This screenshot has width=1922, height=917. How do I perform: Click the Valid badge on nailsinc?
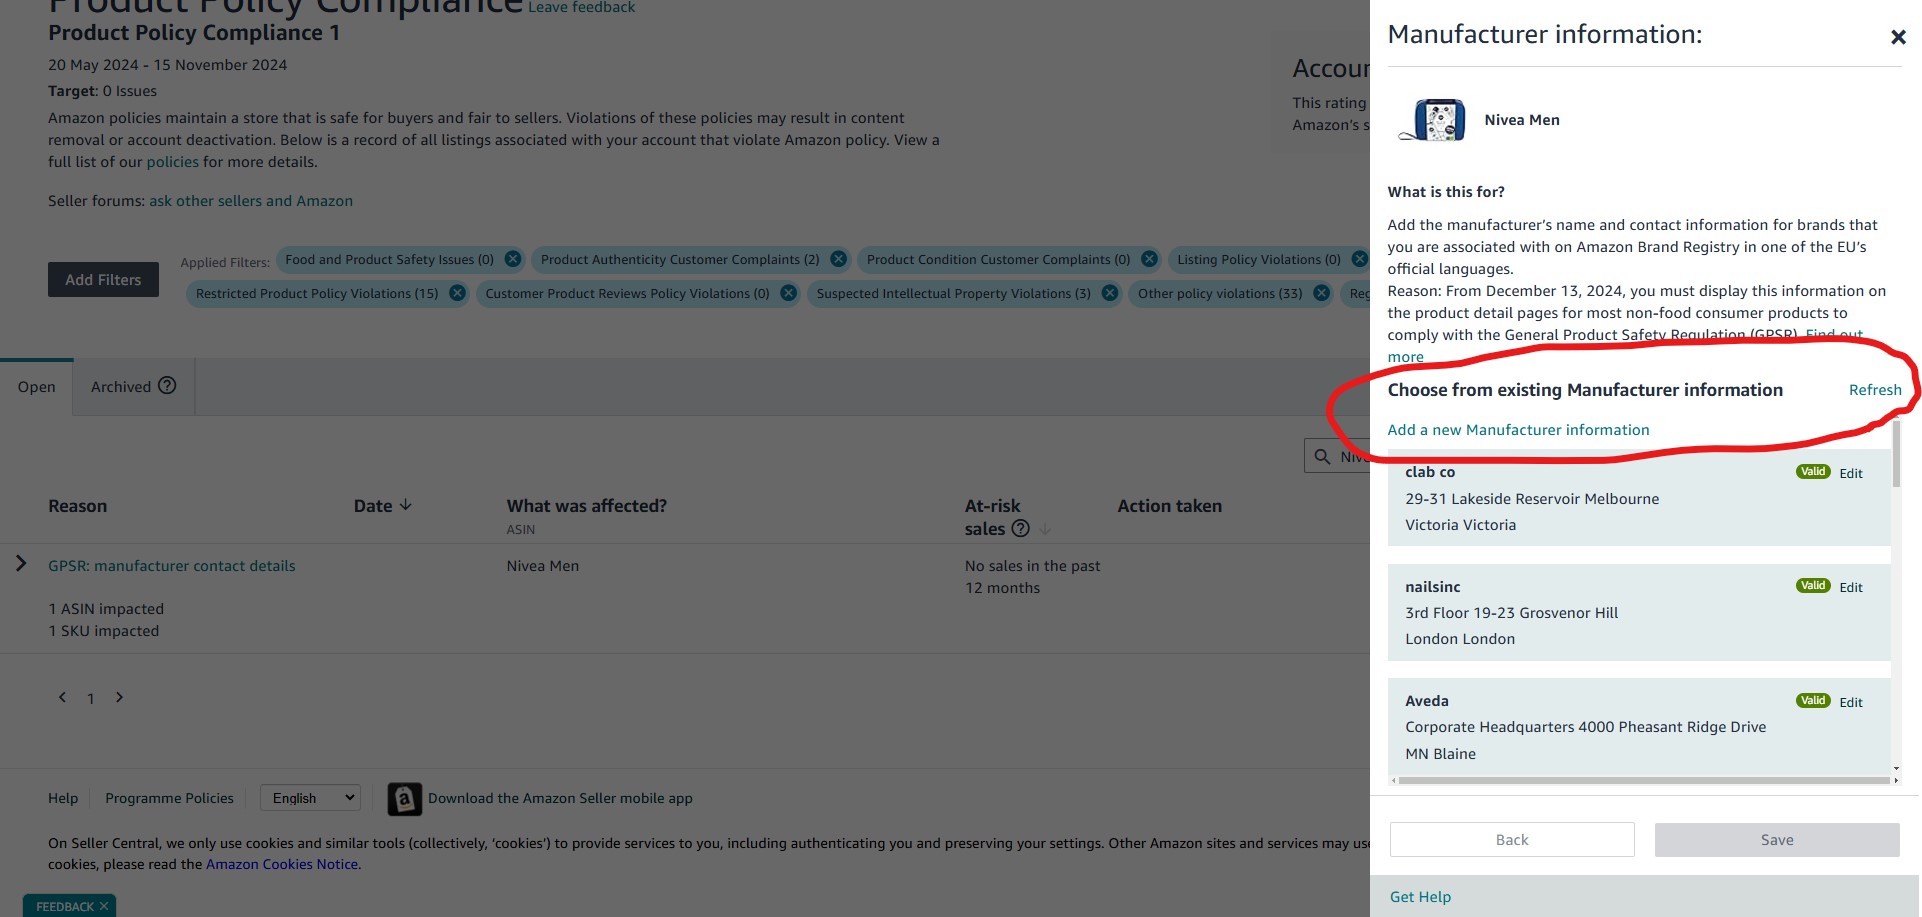click(1813, 586)
